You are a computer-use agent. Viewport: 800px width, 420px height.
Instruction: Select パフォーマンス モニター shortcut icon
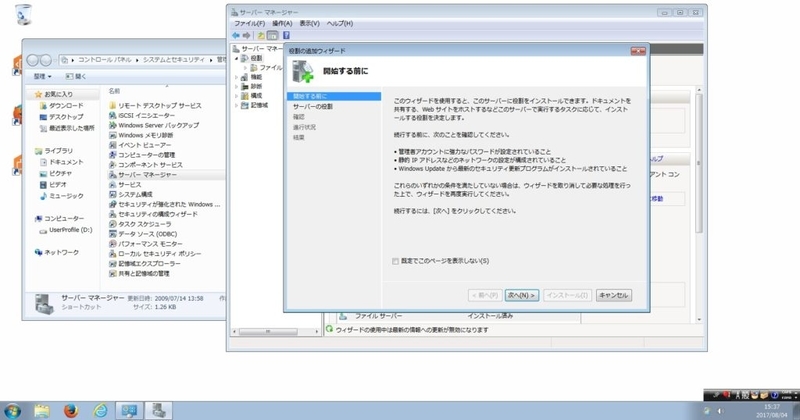(x=113, y=244)
